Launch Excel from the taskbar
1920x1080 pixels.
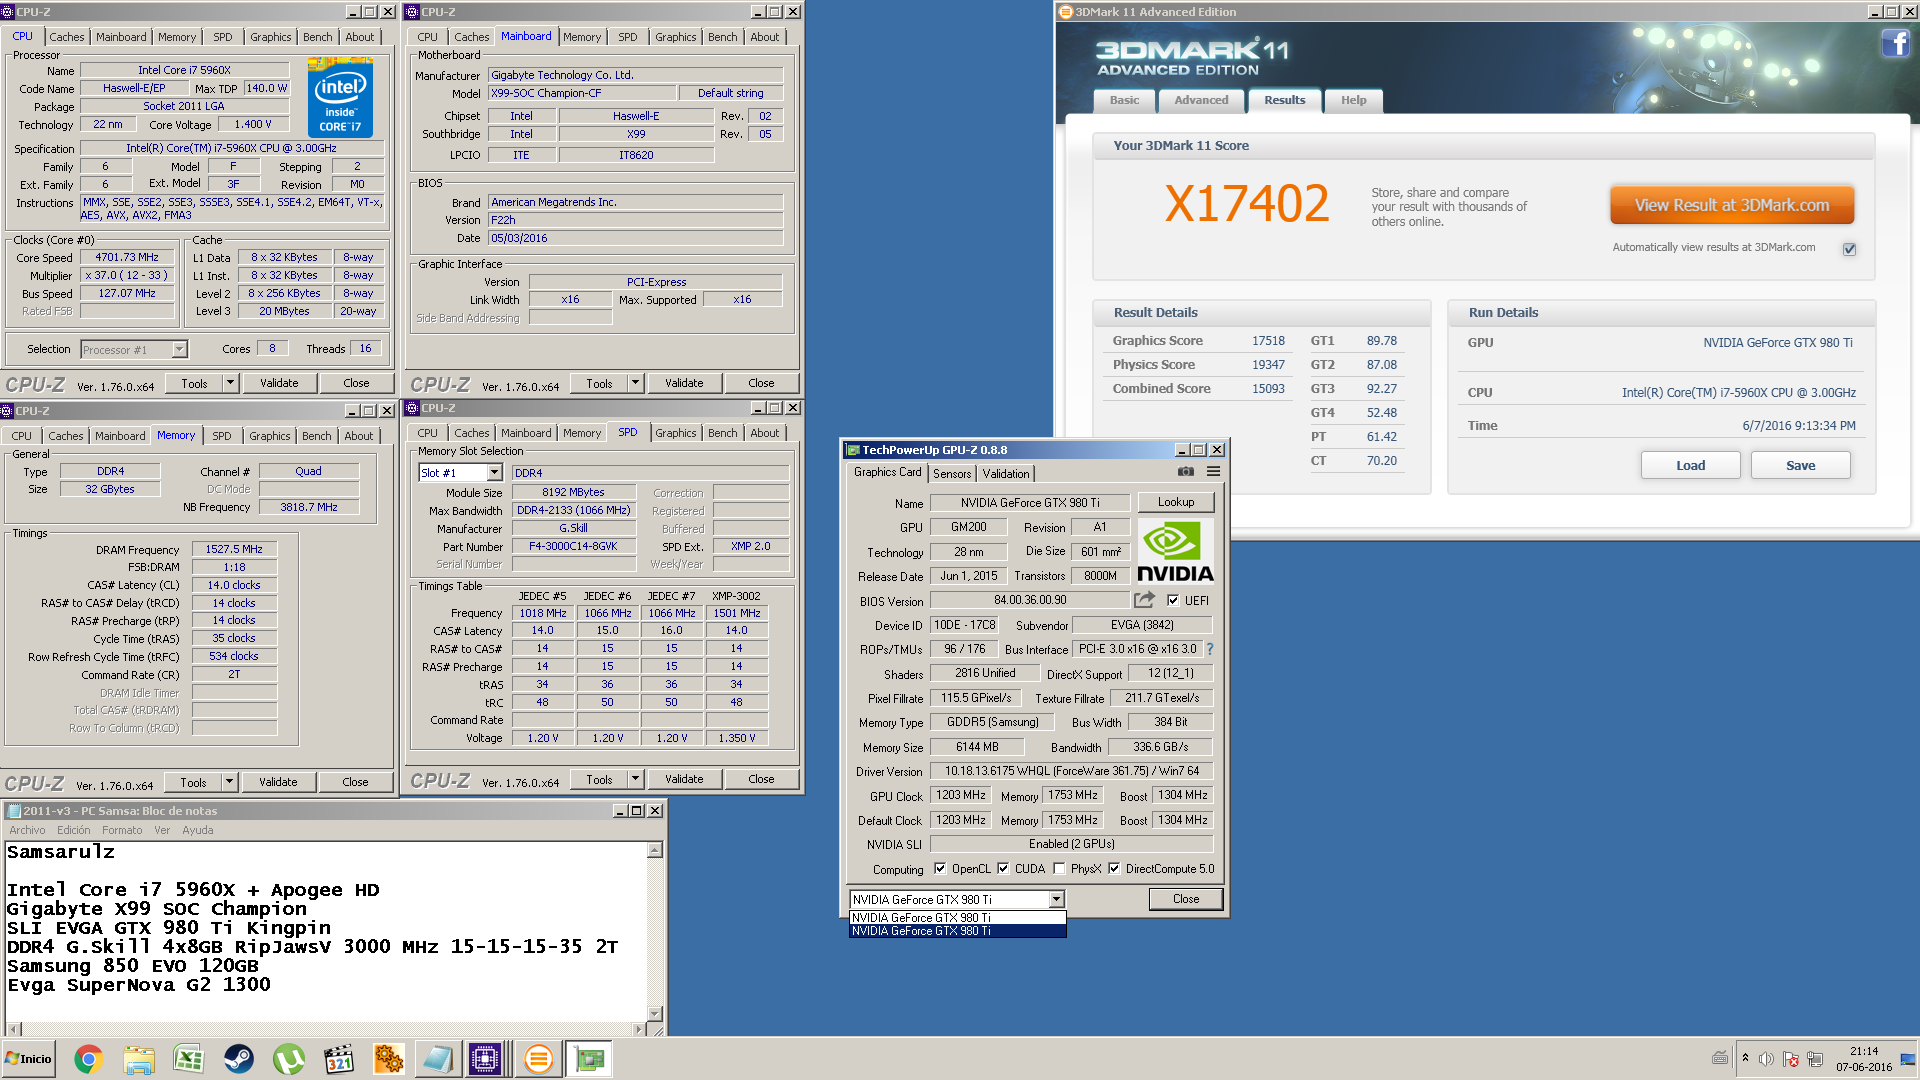188,1059
